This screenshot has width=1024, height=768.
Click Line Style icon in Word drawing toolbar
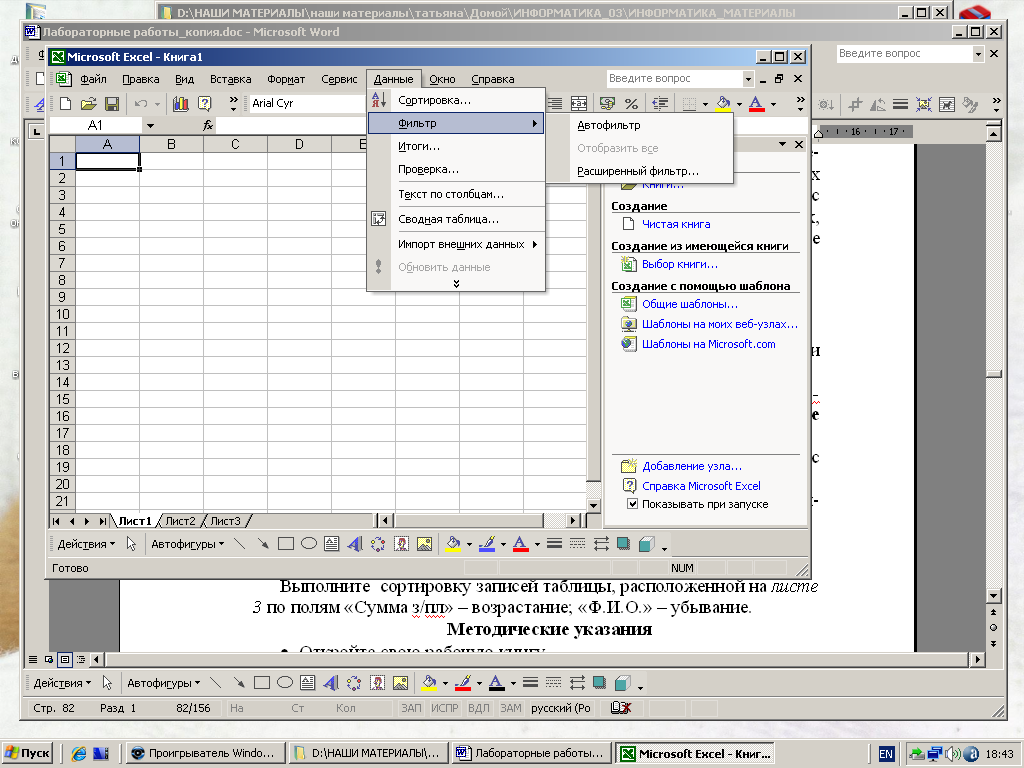tap(530, 683)
